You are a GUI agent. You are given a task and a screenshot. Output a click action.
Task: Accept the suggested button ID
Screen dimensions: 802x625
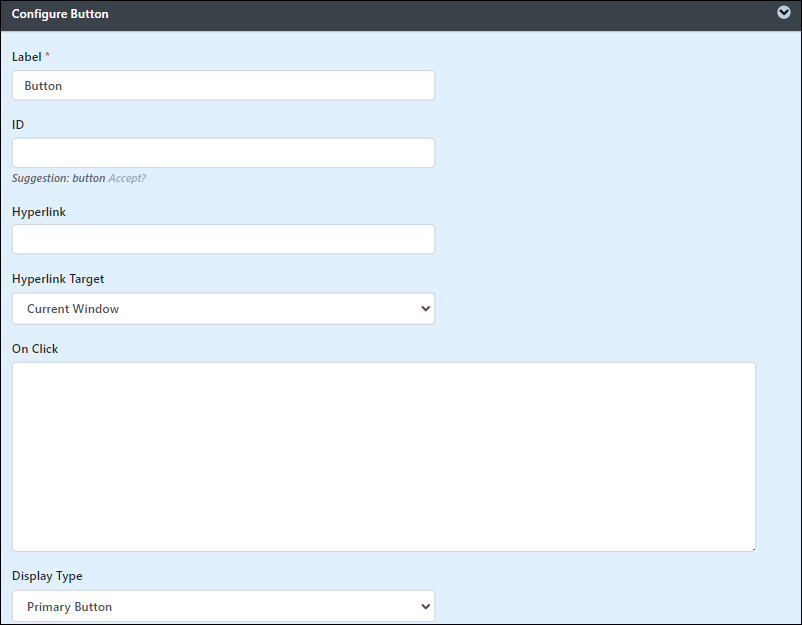(x=127, y=178)
